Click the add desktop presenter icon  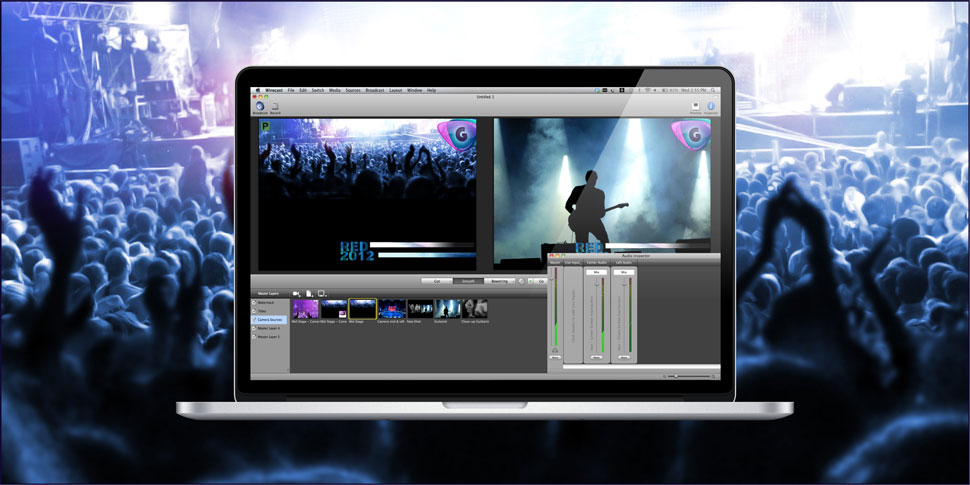point(322,293)
